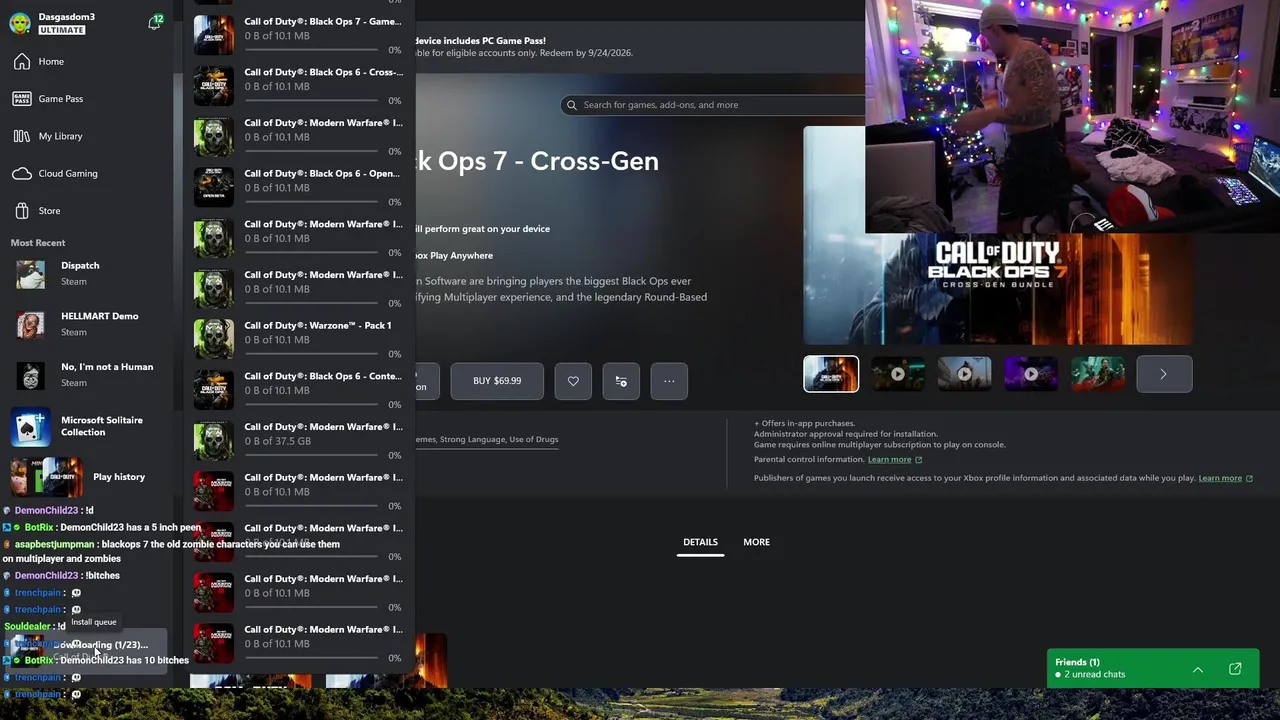Expand Friends chat panel chevron
Screen dimensions: 1280x720
pyautogui.click(x=1198, y=669)
